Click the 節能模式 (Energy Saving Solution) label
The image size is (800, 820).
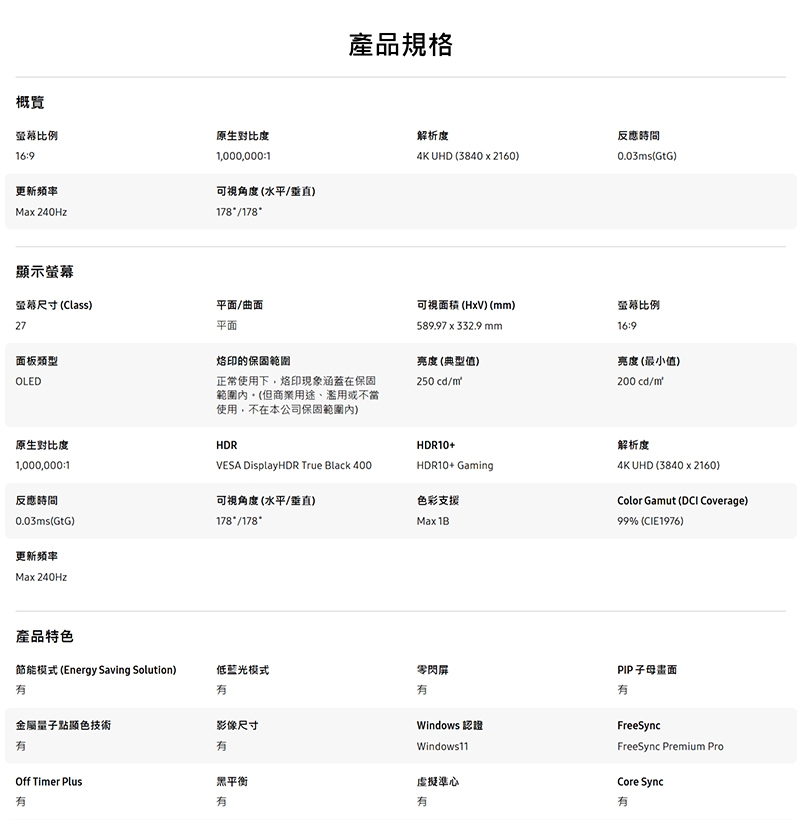96,670
